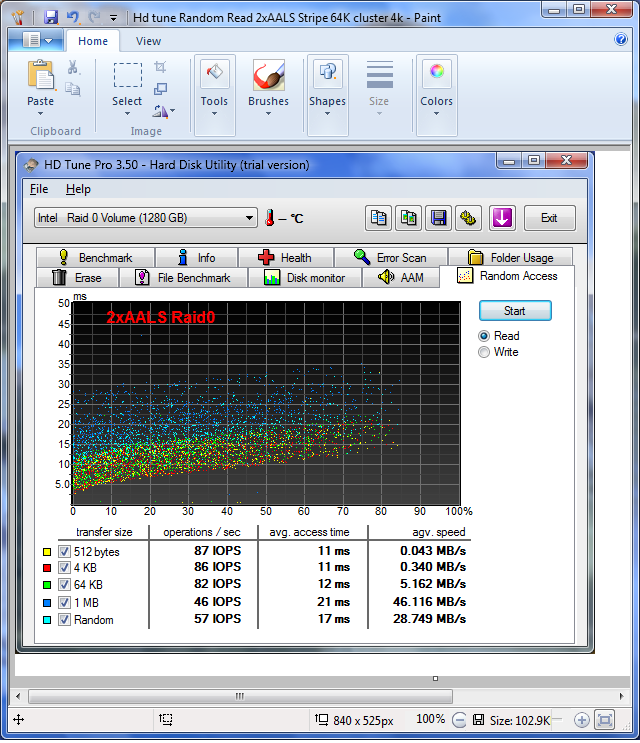Click the Paint horizontal scrollbar thumb

coord(240,696)
